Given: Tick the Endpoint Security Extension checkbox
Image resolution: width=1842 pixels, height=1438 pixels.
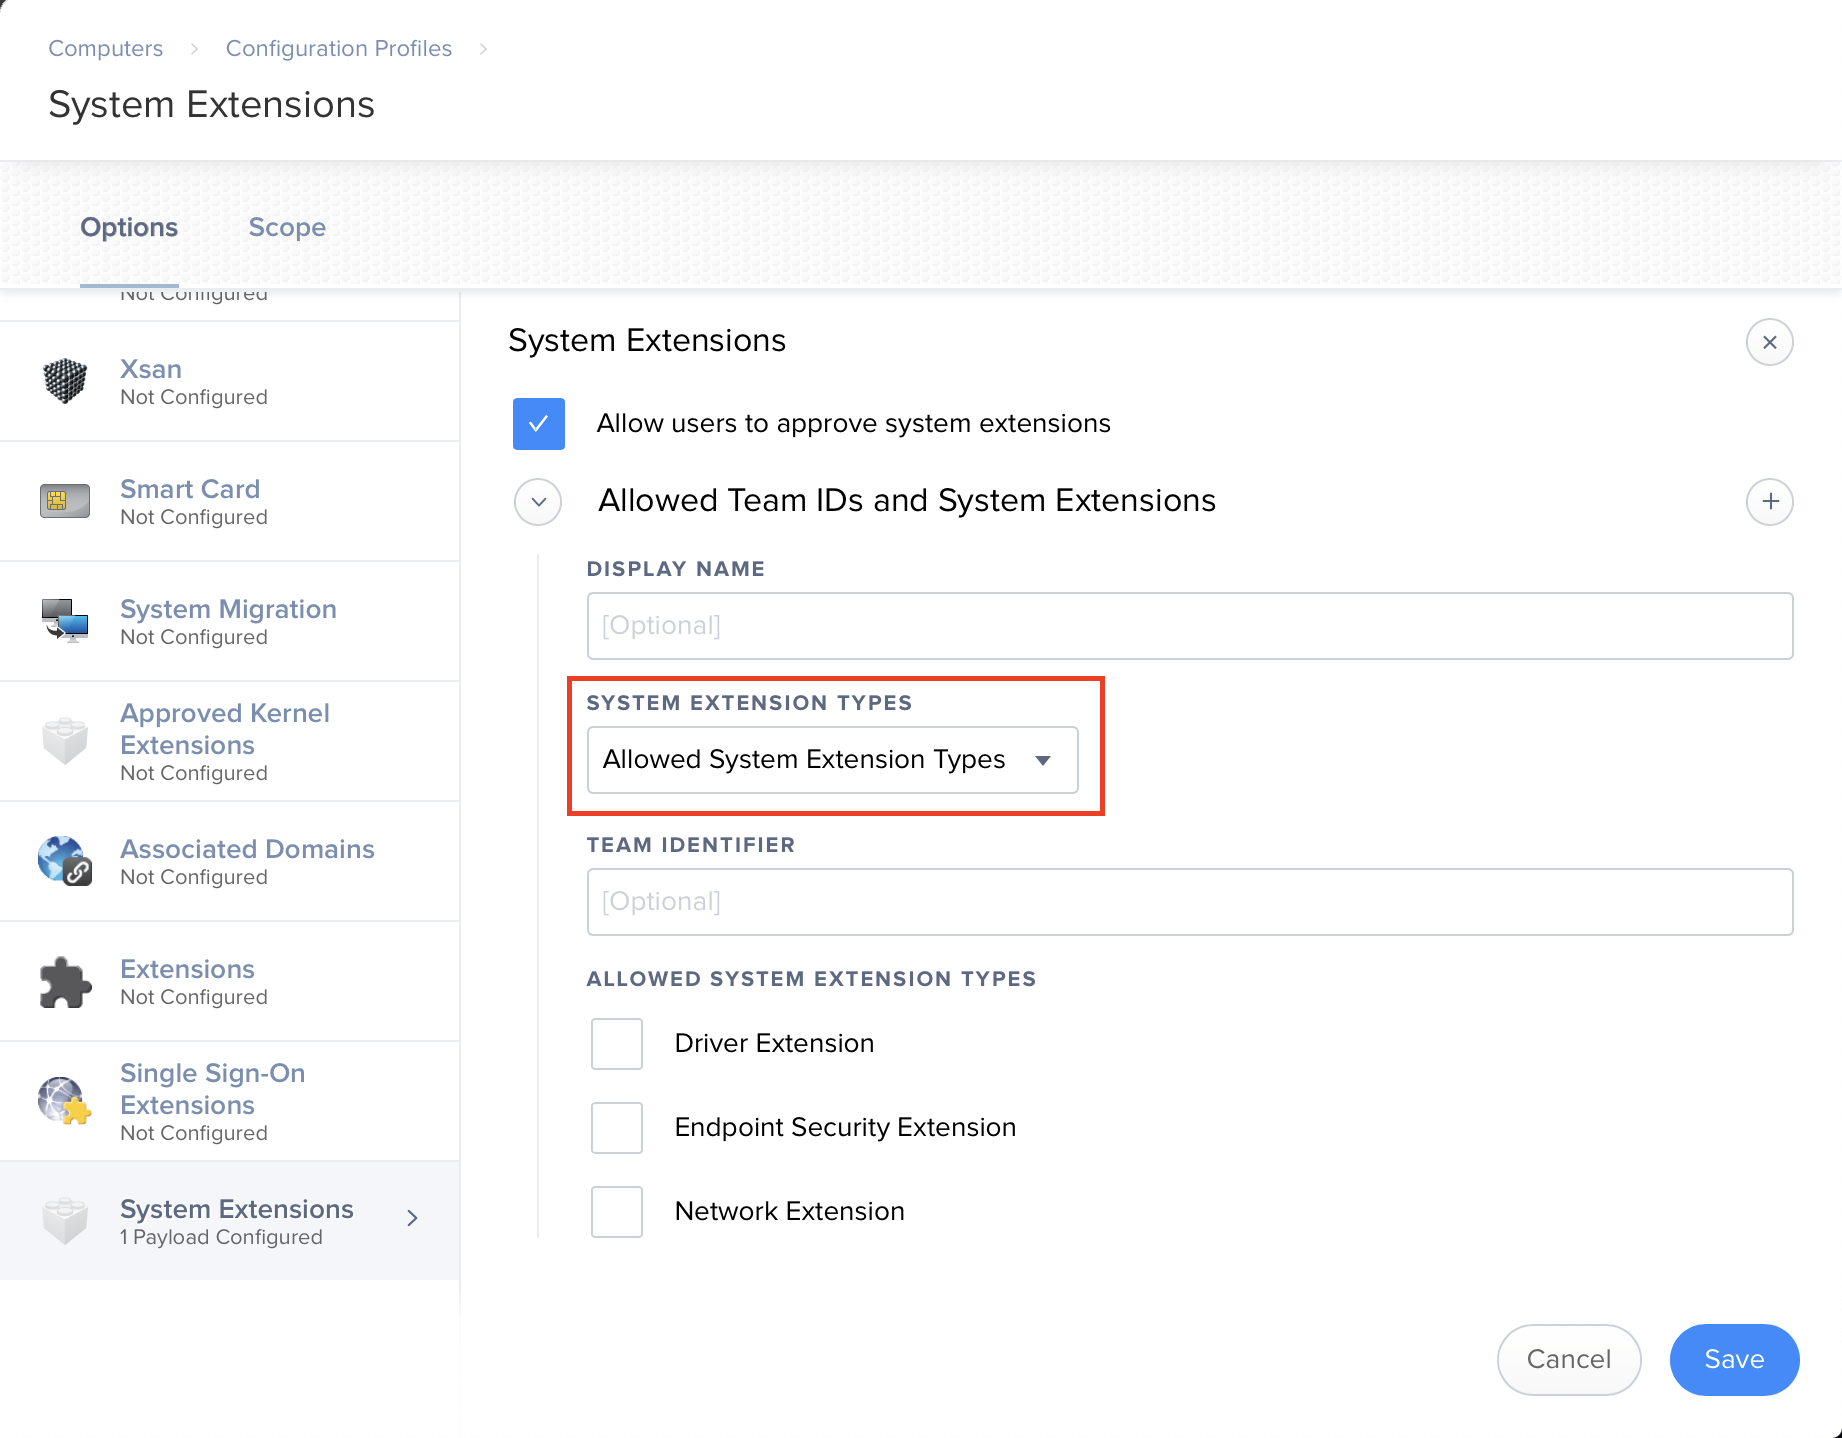Looking at the screenshot, I should (x=617, y=1128).
